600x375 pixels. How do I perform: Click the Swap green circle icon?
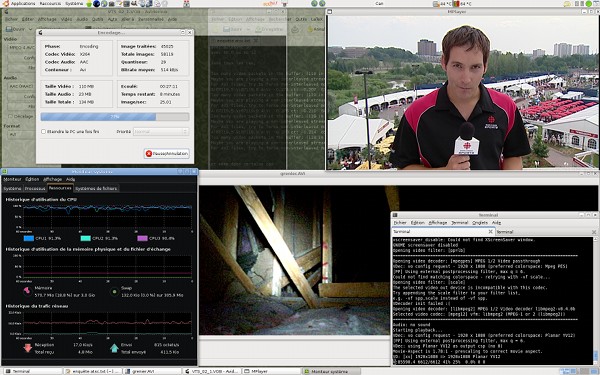coord(114,292)
